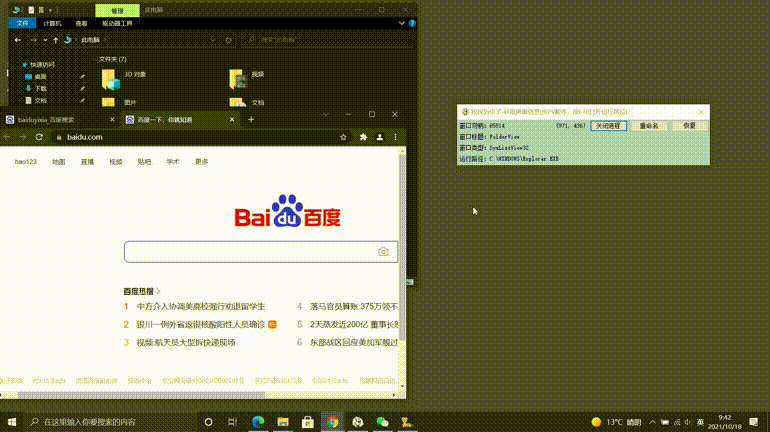Open a new Chrome tab
The height and width of the screenshot is (432, 770).
pyautogui.click(x=251, y=119)
